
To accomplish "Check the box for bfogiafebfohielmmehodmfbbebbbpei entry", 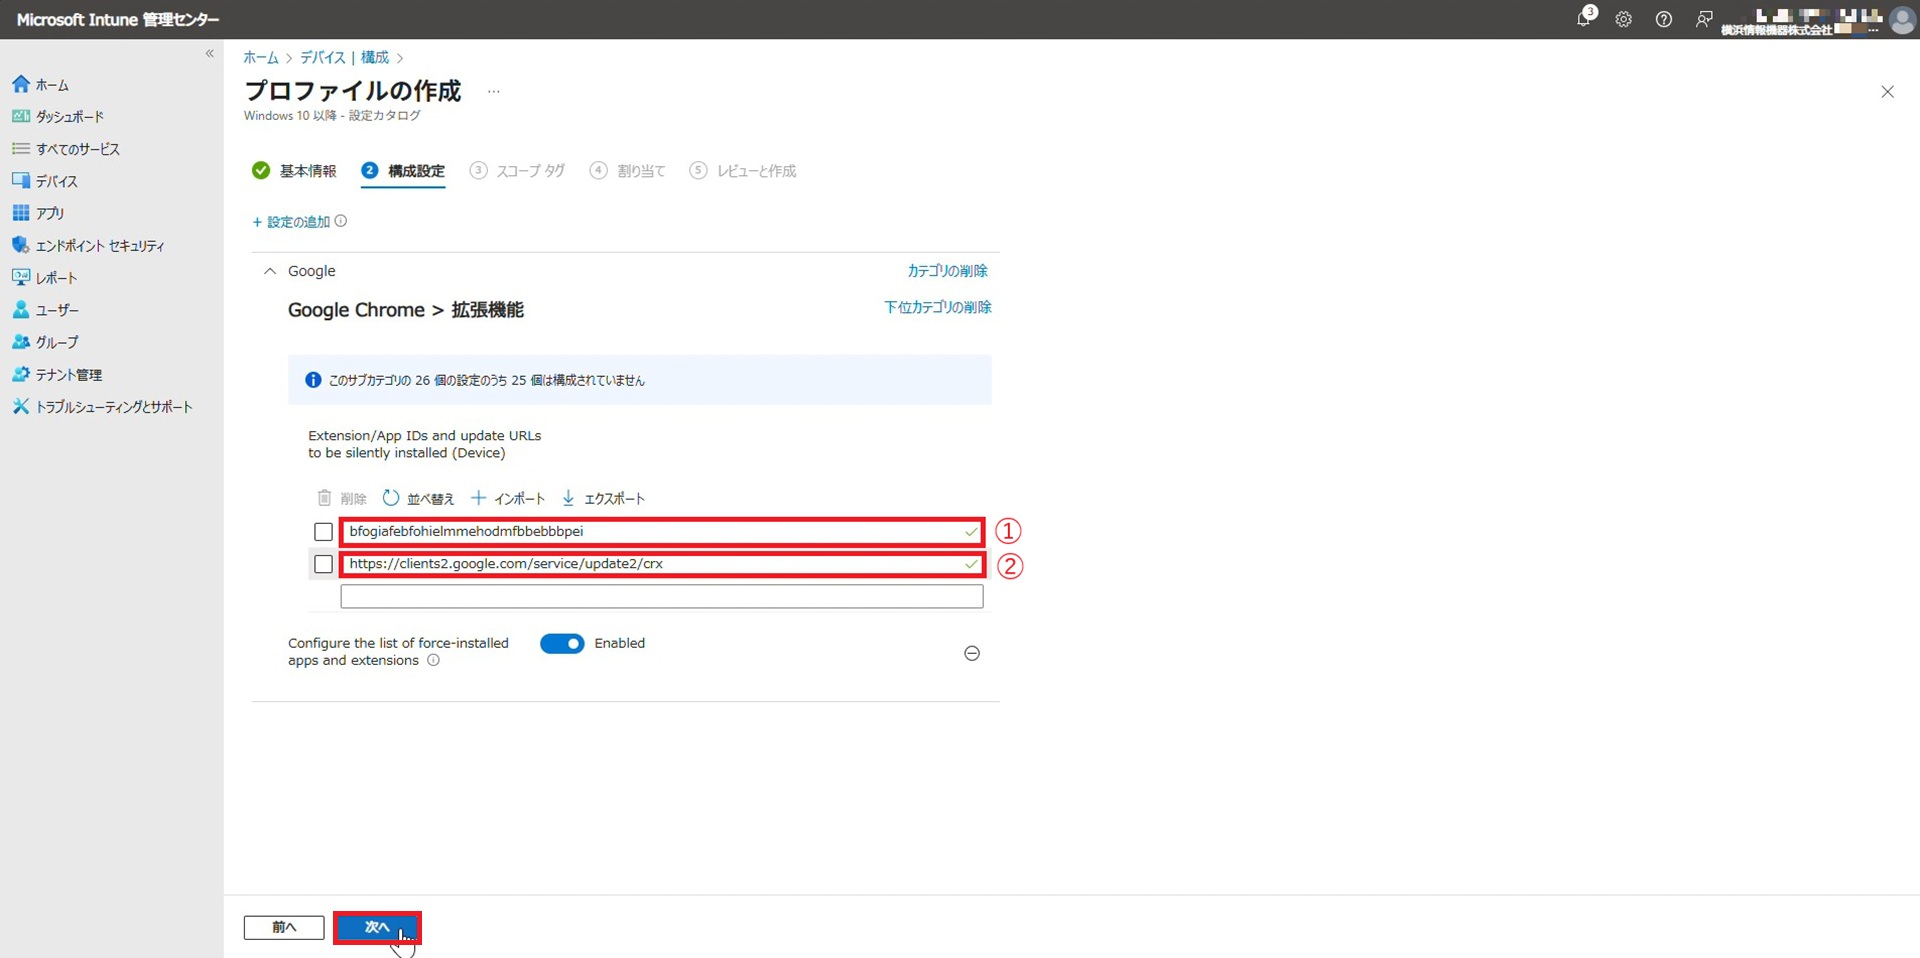I will [323, 532].
